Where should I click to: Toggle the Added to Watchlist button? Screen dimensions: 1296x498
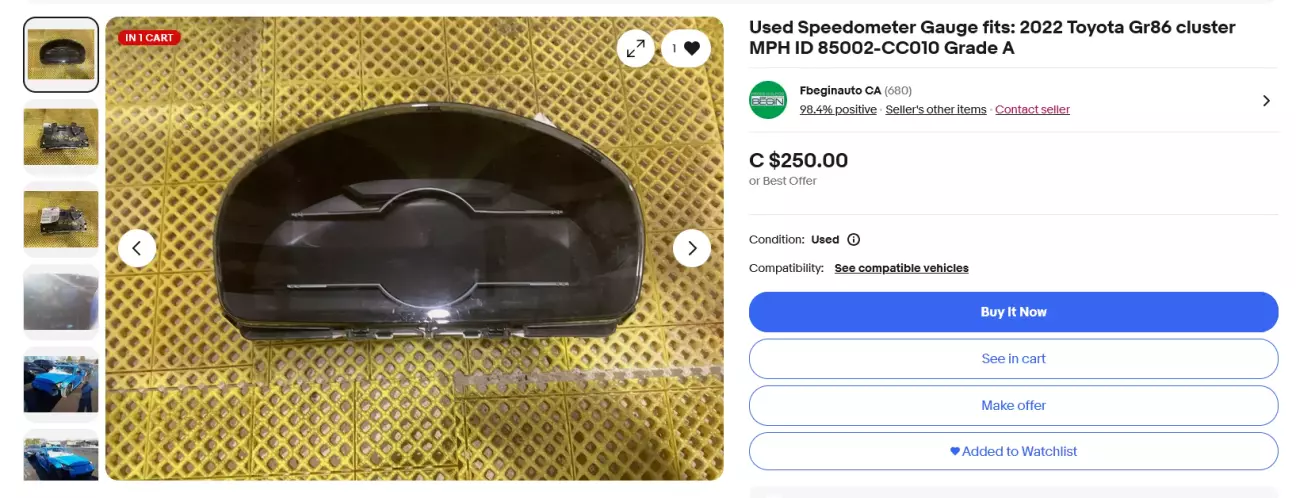point(1013,451)
